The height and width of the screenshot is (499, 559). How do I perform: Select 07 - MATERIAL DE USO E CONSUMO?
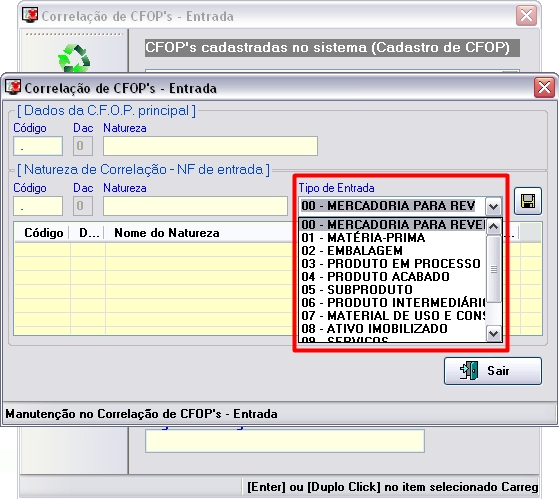coord(393,315)
